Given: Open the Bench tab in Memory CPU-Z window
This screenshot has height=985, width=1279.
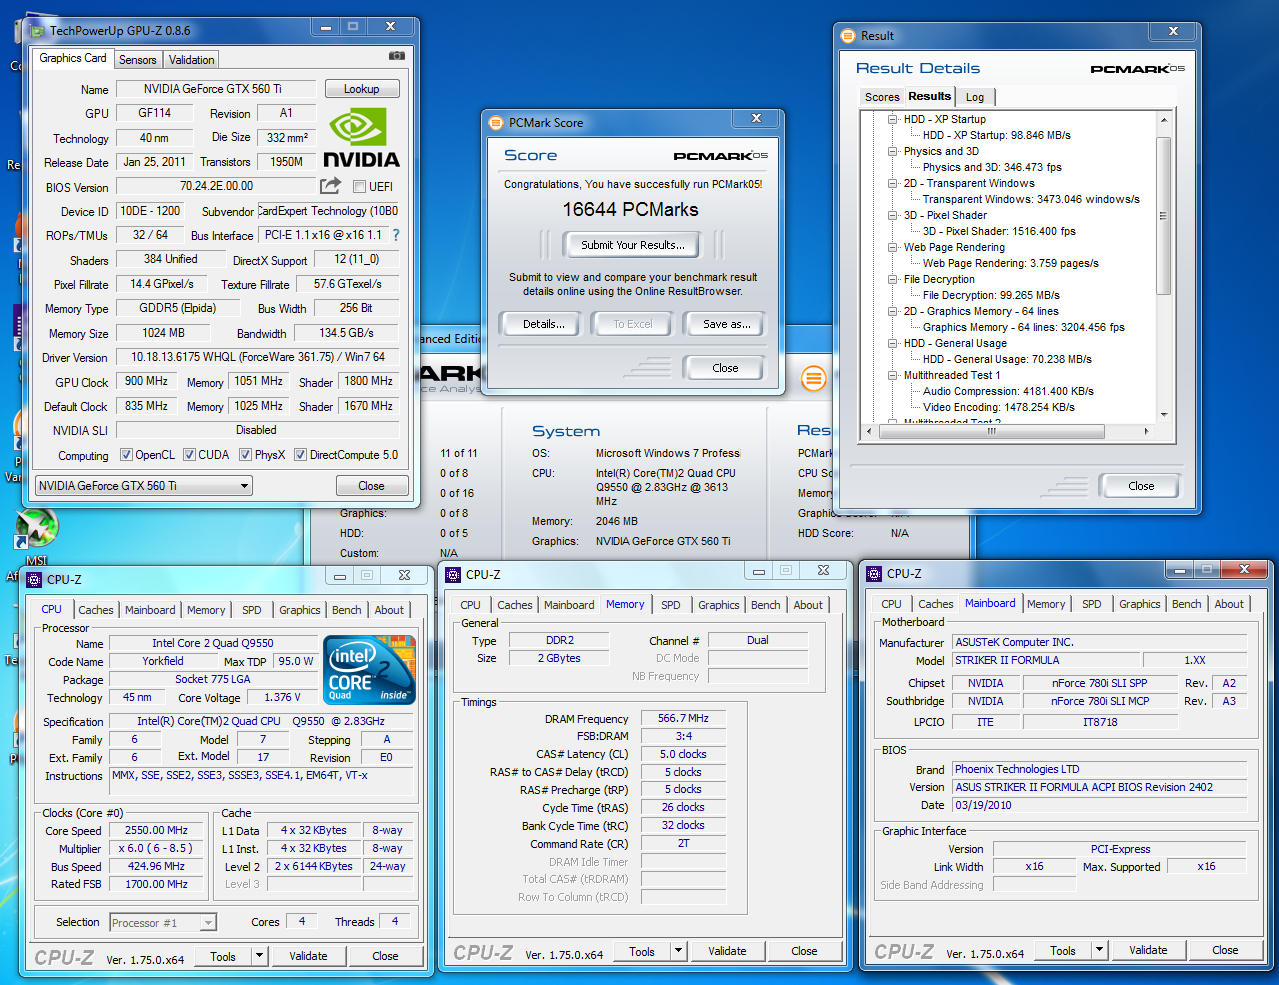Looking at the screenshot, I should (x=766, y=605).
